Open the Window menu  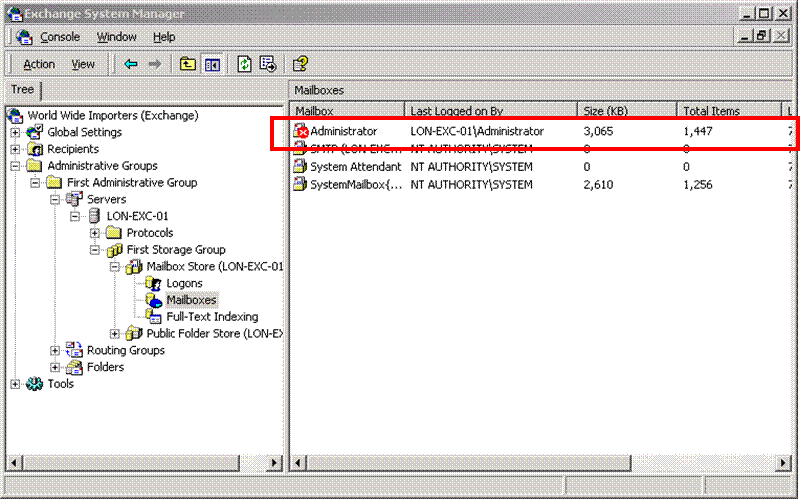117,37
